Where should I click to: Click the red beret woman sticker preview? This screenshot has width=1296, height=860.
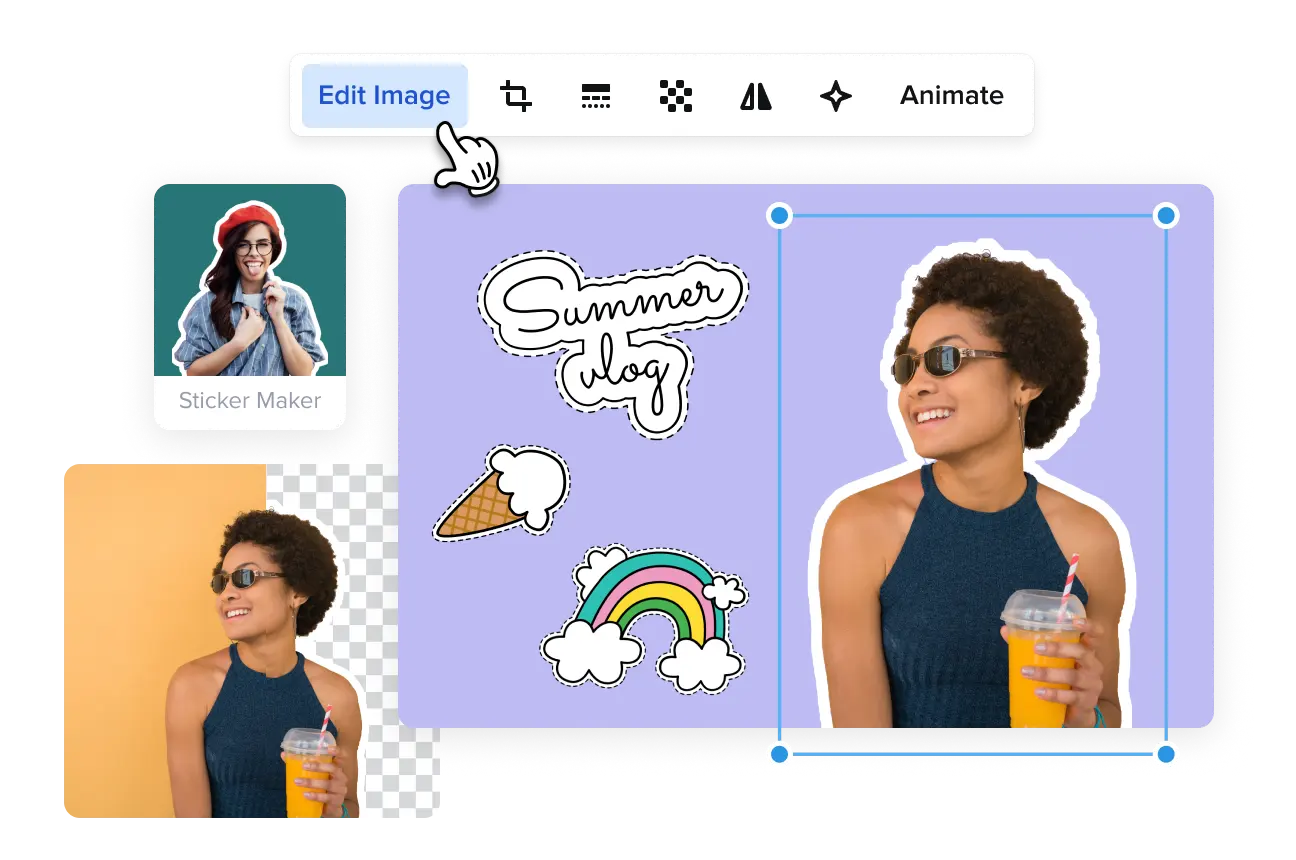click(249, 290)
